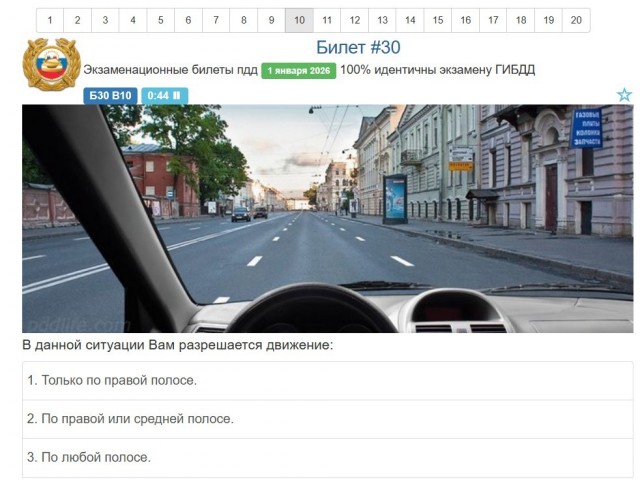Open the road situation image
Image resolution: width=640 pixels, height=480 pixels.
coord(328,219)
